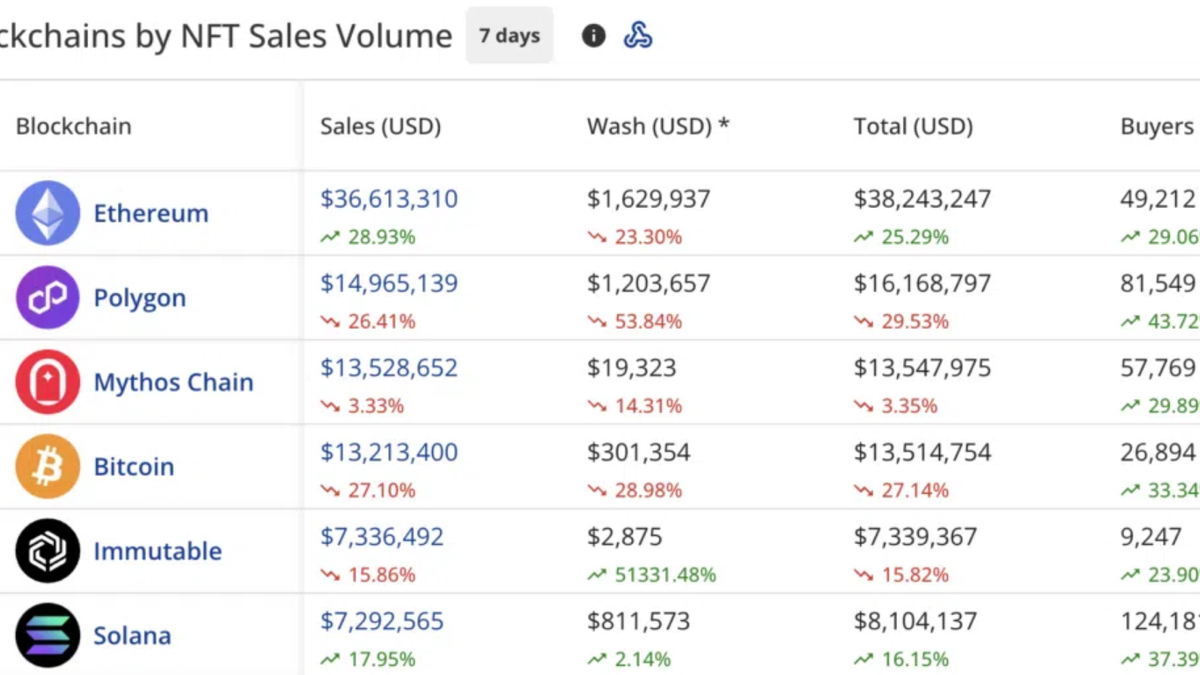Select the Ethereum wash value $1,629,937

pyautogui.click(x=649, y=198)
